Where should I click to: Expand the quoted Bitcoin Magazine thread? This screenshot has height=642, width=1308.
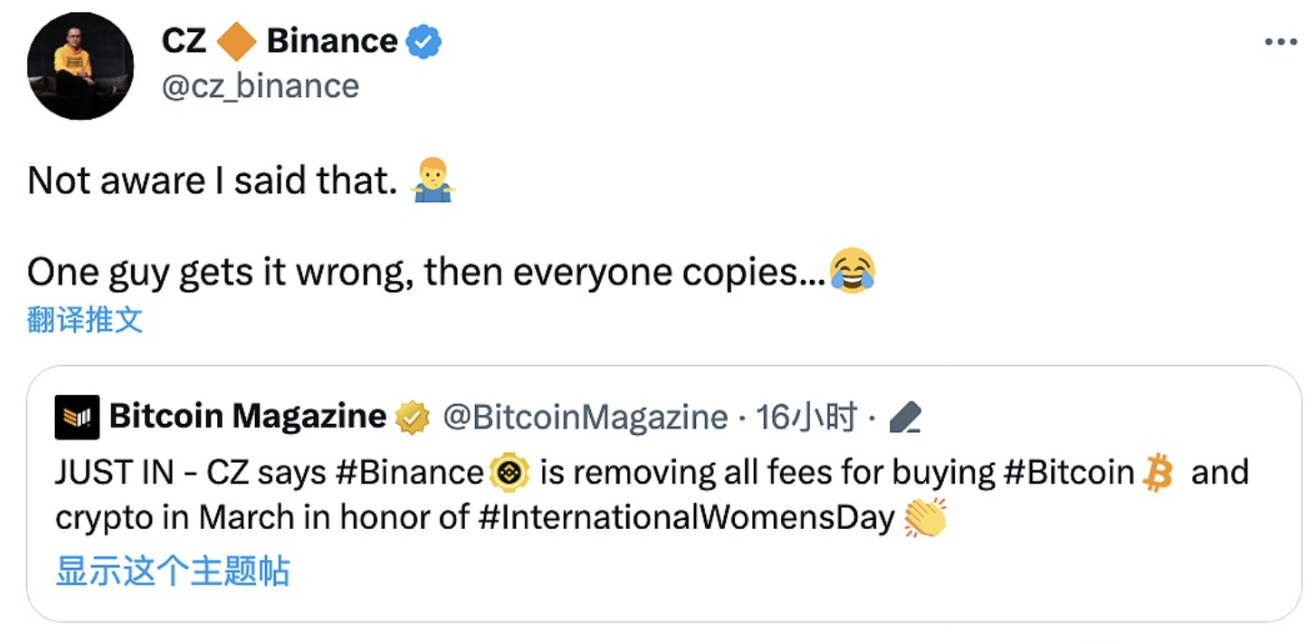pos(170,572)
